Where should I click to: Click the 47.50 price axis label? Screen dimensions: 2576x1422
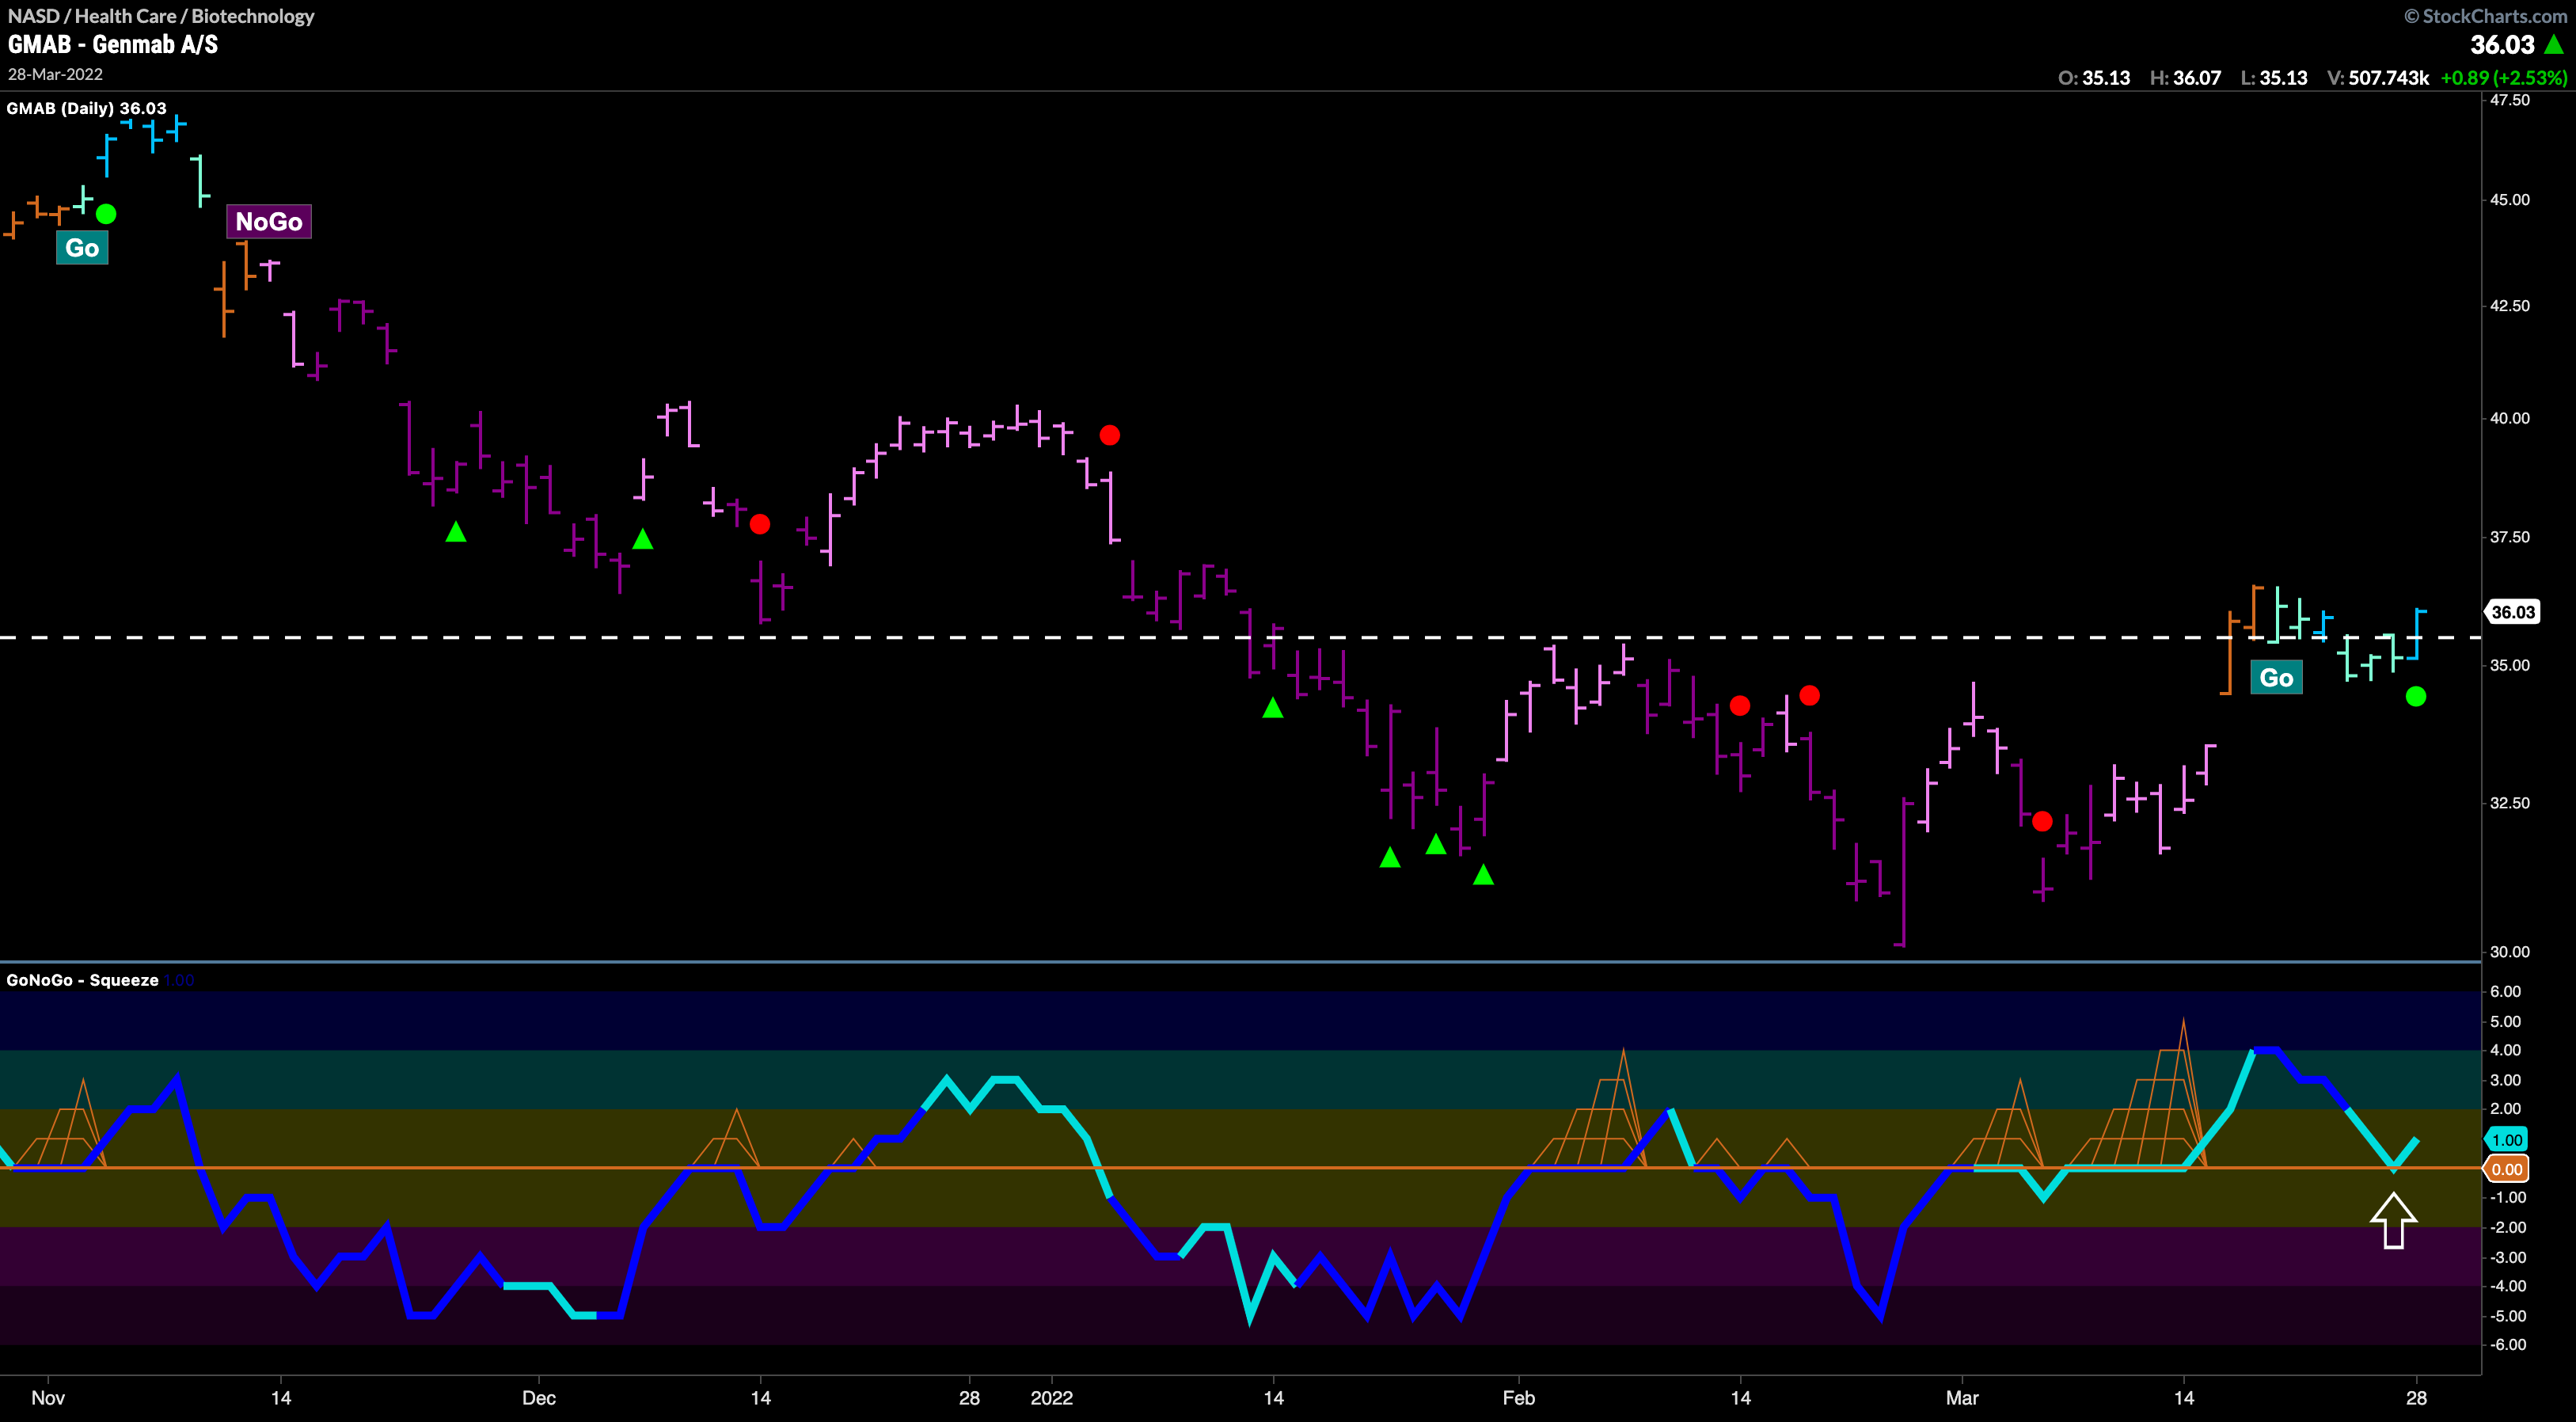coord(2510,100)
